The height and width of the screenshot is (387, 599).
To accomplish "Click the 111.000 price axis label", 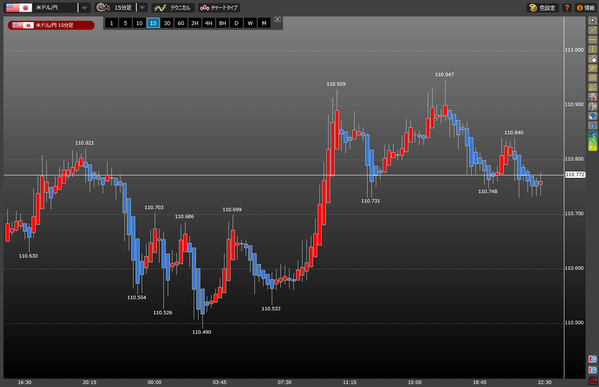I will click(x=575, y=50).
